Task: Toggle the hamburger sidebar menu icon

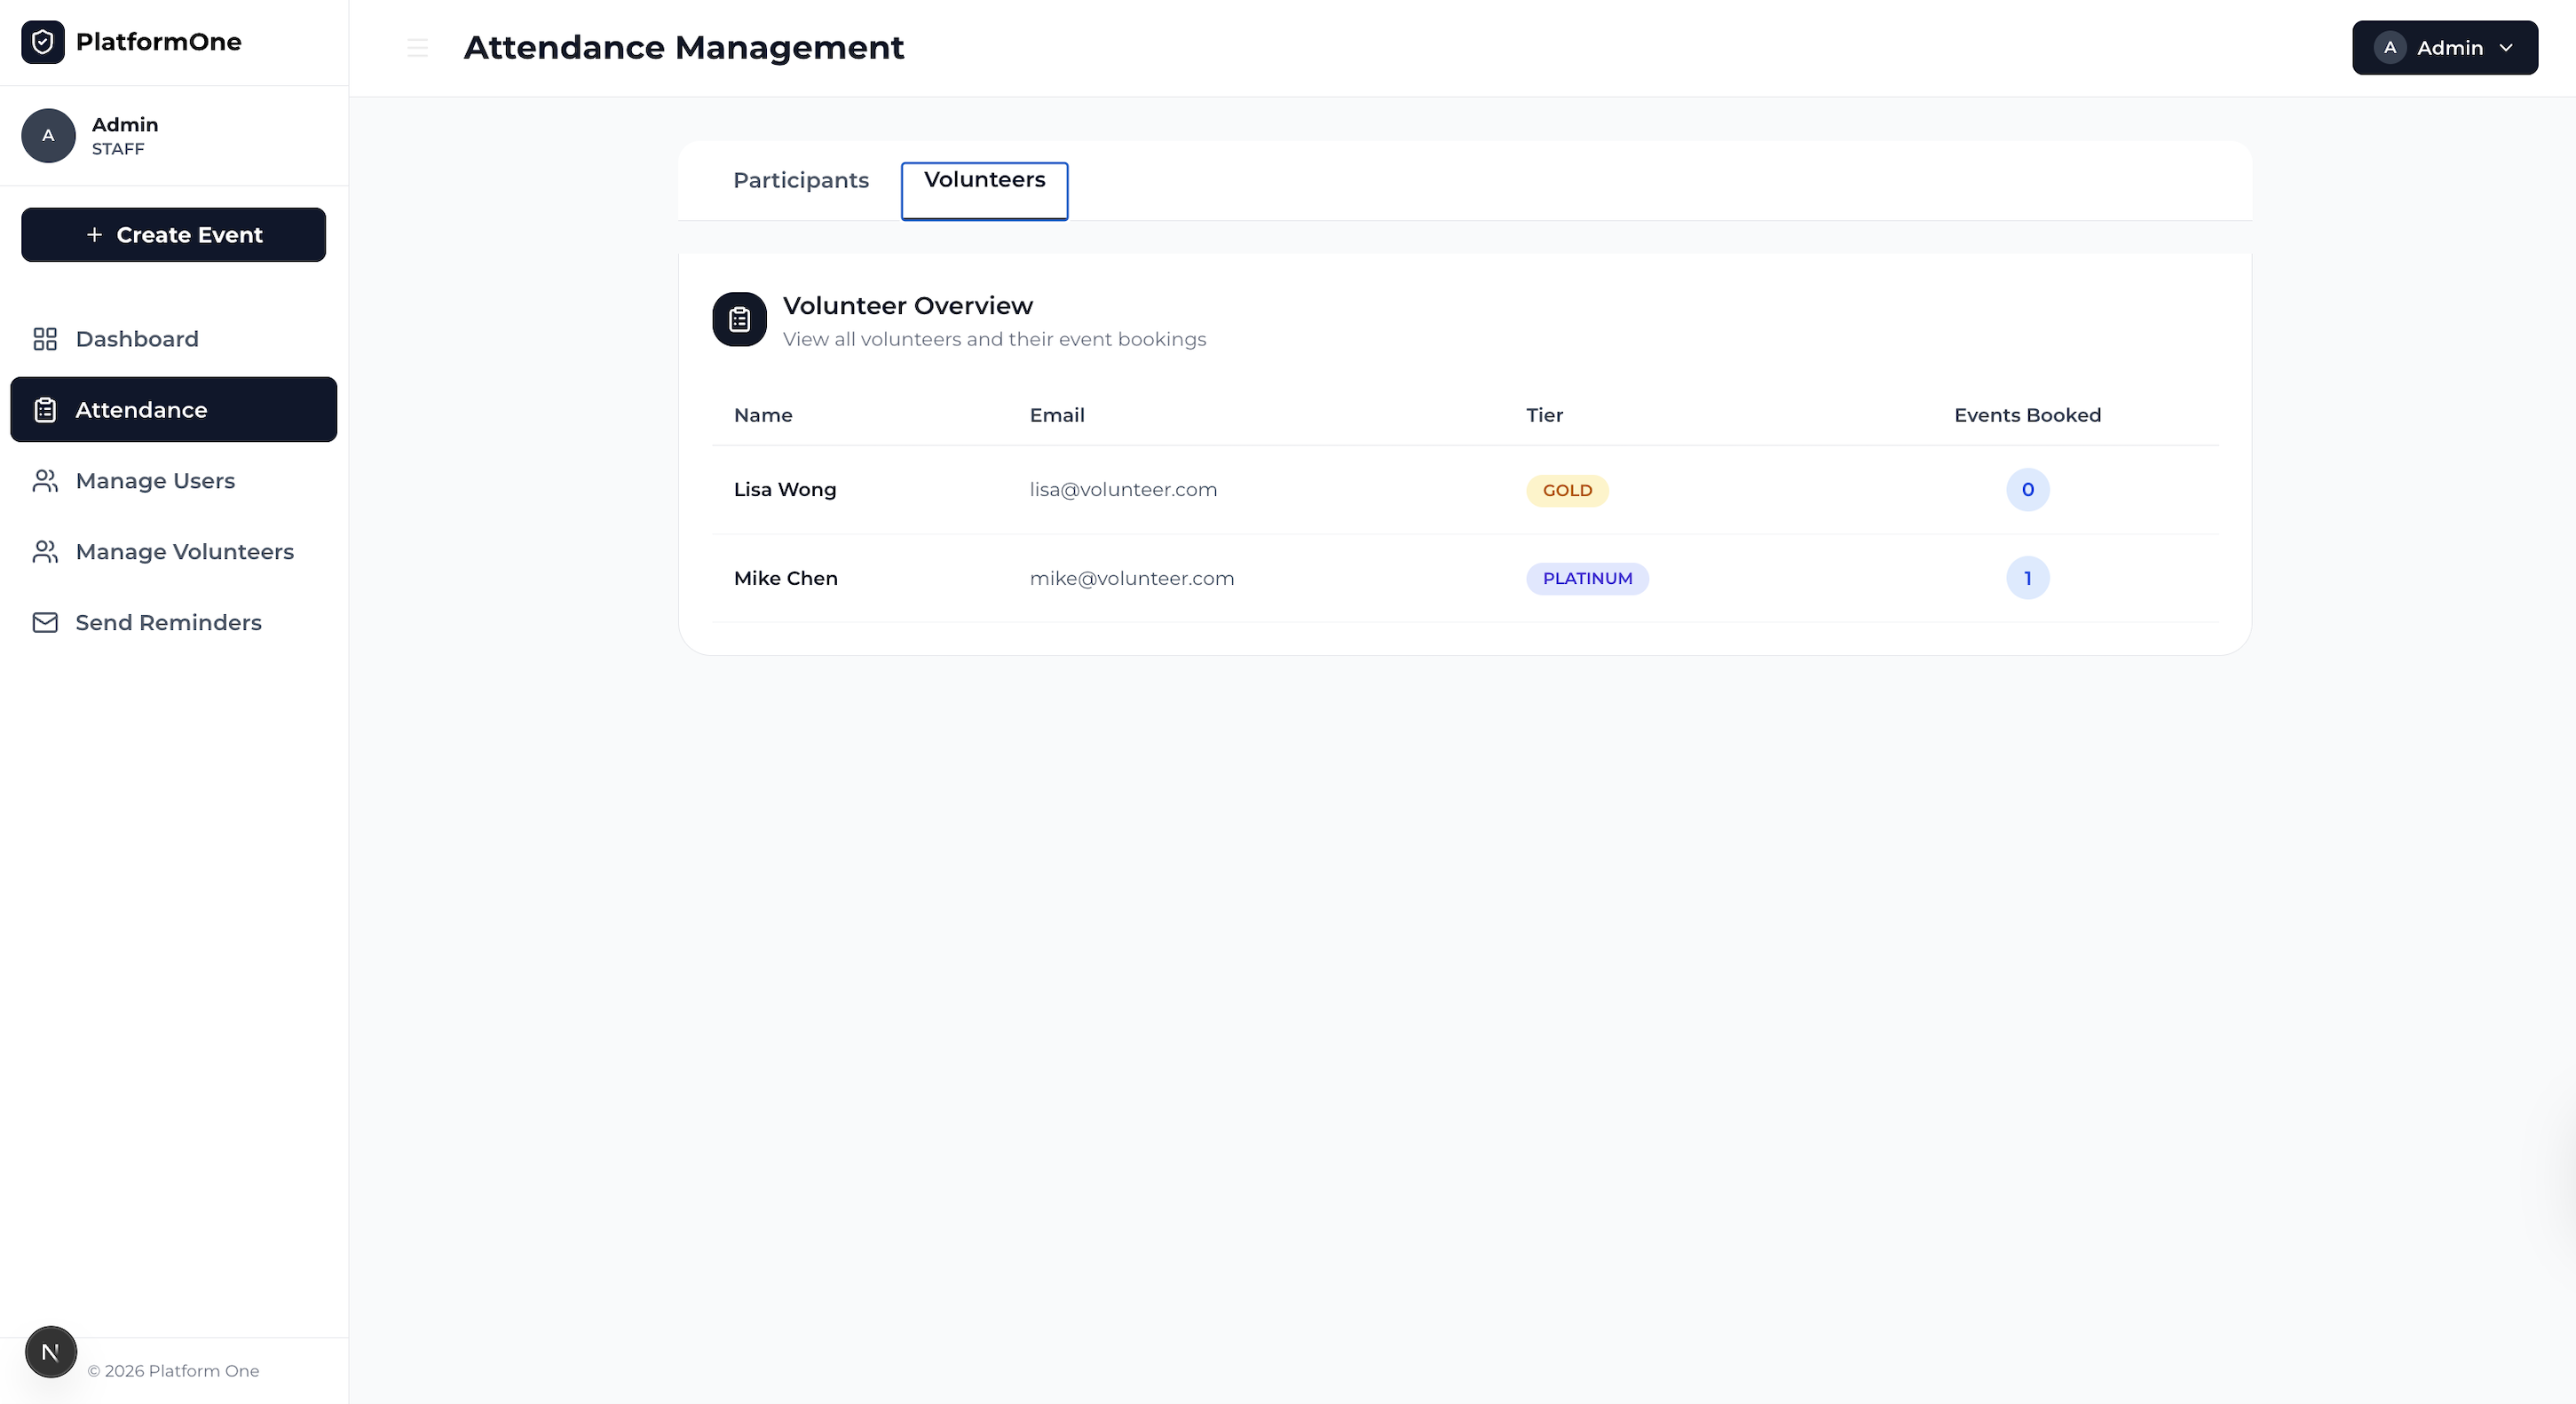Action: [x=417, y=48]
